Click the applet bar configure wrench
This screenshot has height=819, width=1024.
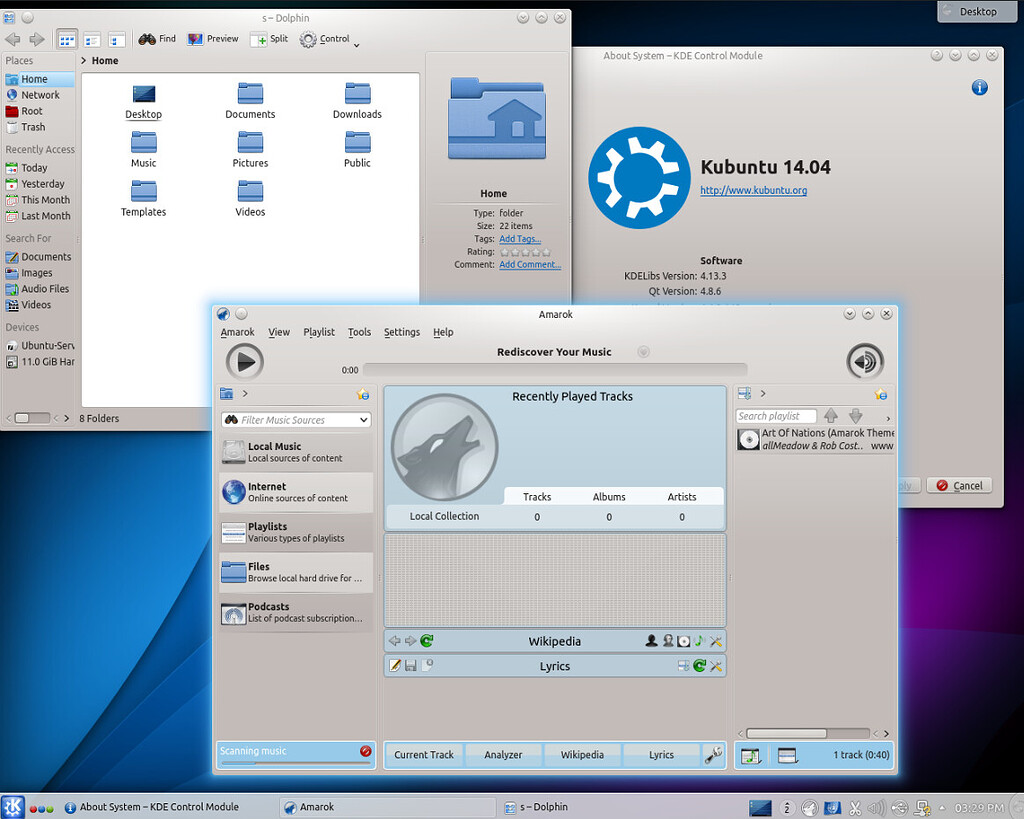click(x=713, y=754)
